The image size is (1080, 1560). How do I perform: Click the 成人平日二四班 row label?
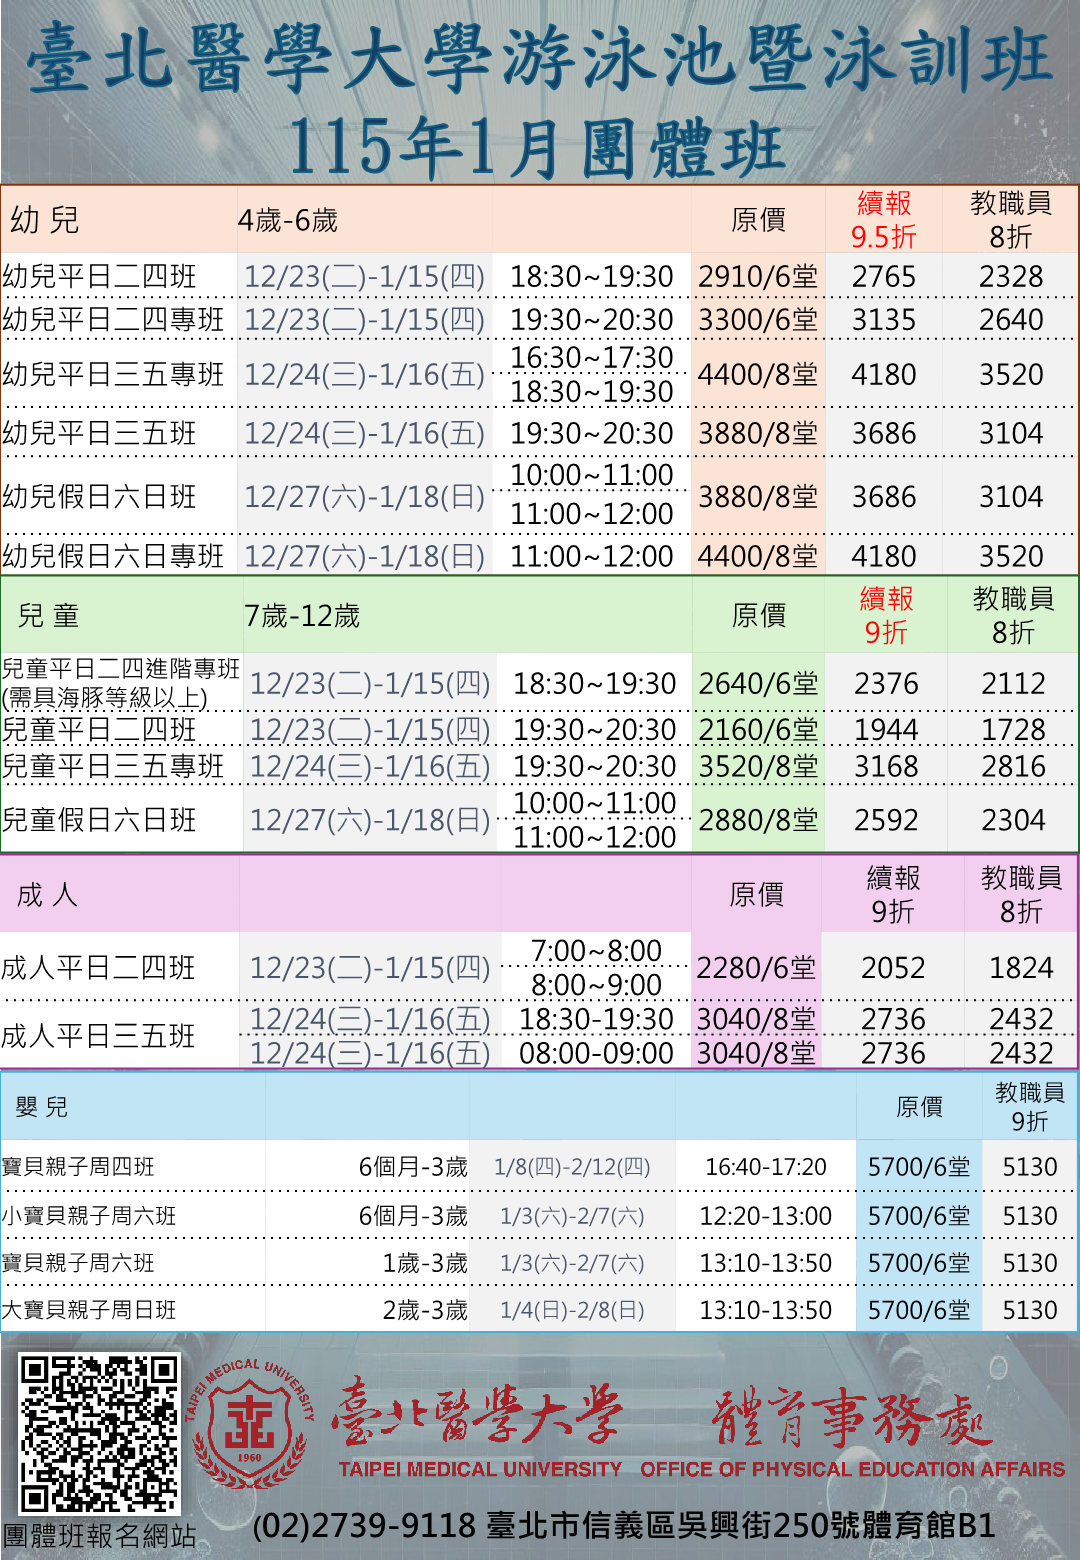(x=98, y=968)
